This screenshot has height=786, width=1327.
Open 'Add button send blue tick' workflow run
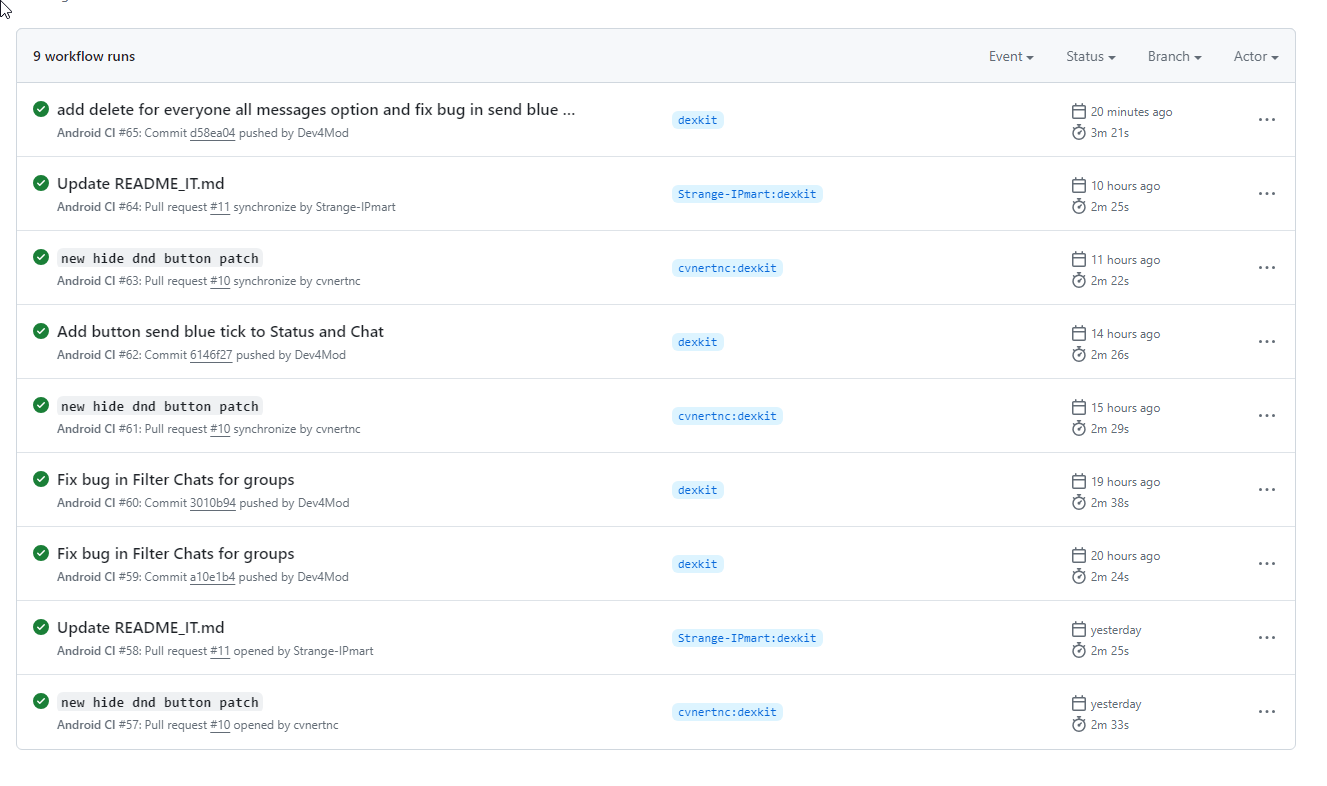tap(220, 332)
